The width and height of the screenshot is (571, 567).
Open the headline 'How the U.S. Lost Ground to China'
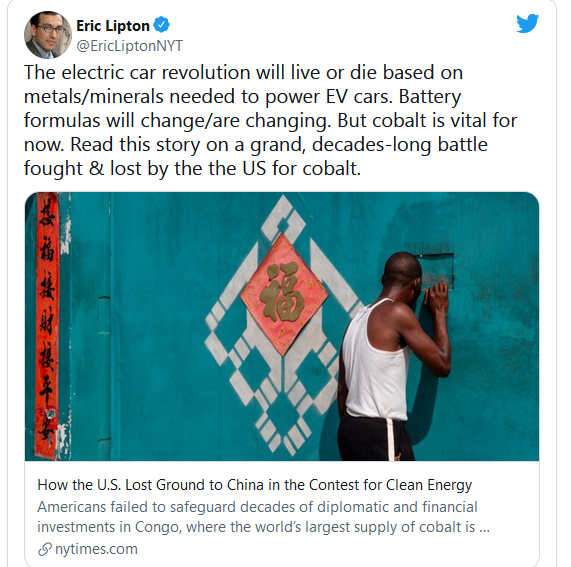[255, 485]
